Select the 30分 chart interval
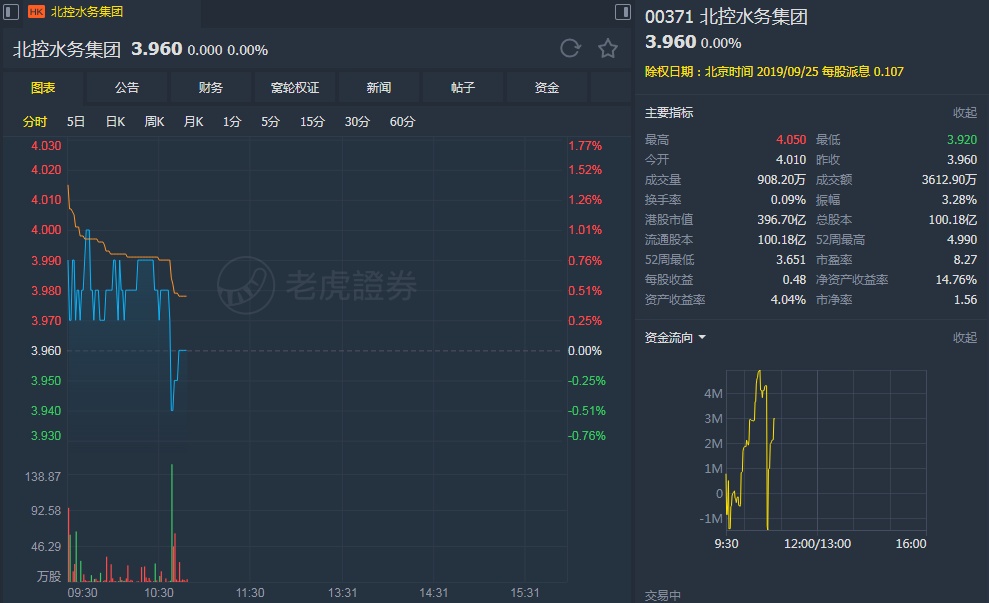 (x=356, y=122)
